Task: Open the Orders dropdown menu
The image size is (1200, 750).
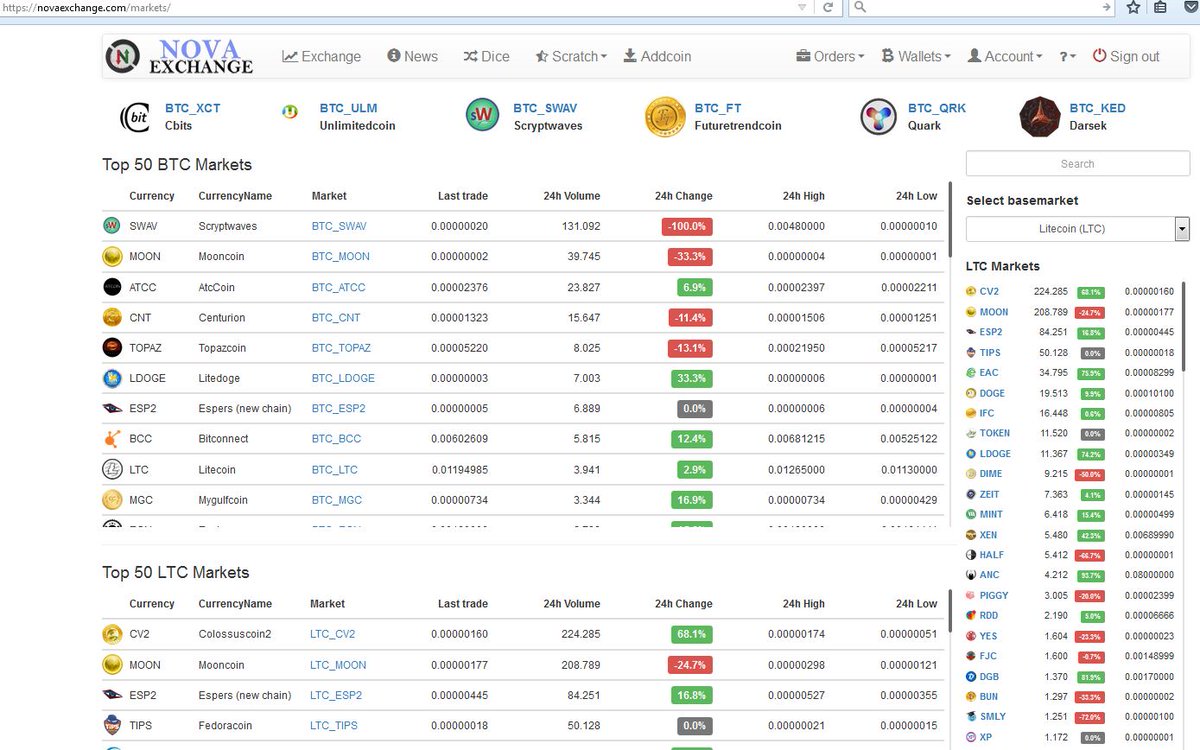Action: [830, 56]
